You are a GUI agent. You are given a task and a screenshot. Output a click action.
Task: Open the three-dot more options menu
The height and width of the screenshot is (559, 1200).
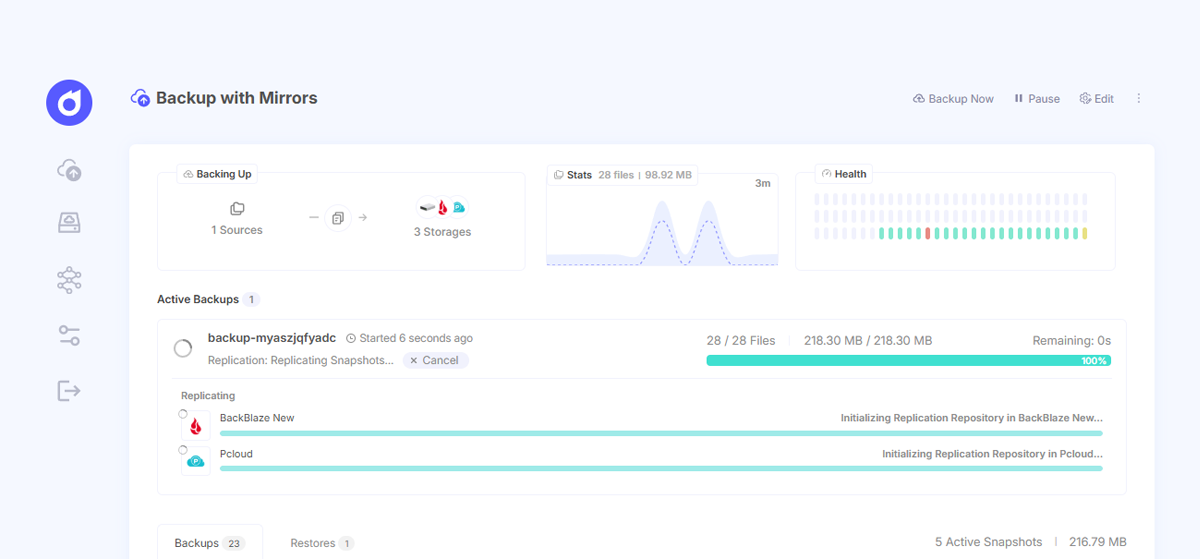pyautogui.click(x=1138, y=99)
